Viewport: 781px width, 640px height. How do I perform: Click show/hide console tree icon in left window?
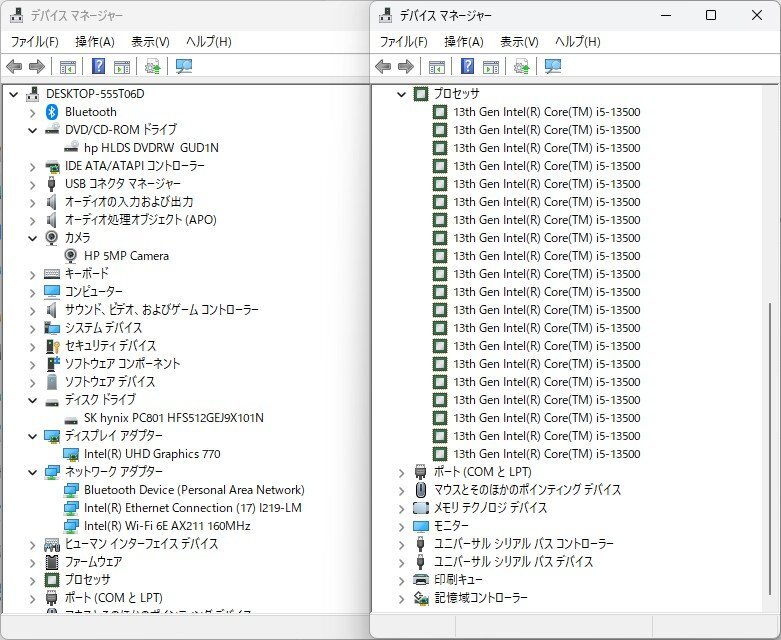click(68, 67)
